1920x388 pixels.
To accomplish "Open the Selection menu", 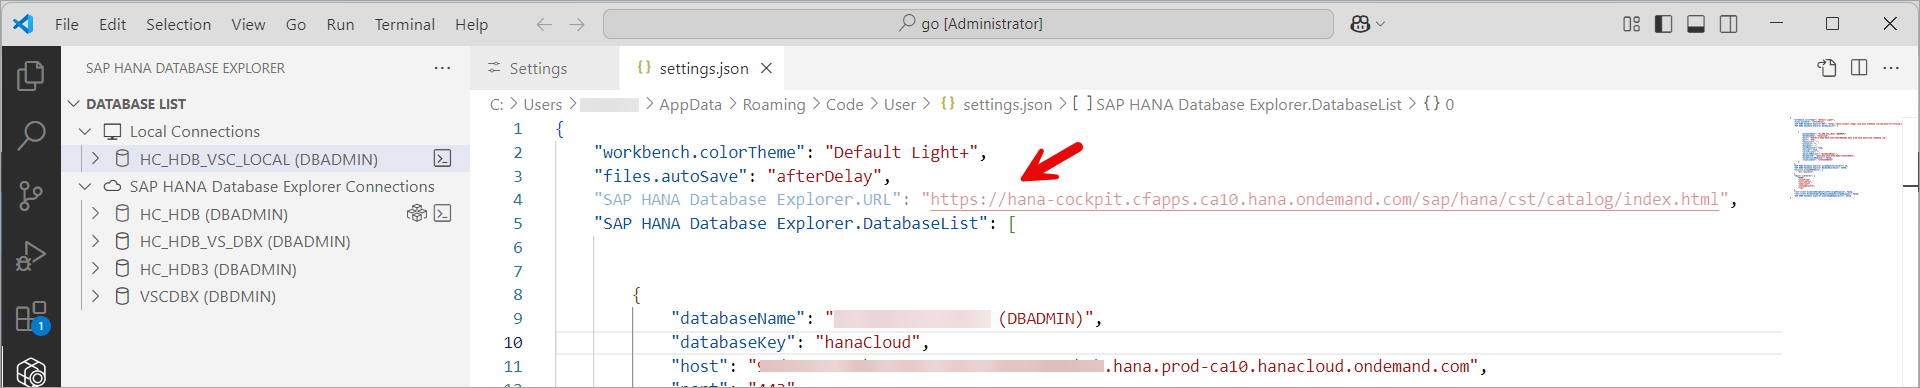I will click(x=178, y=24).
